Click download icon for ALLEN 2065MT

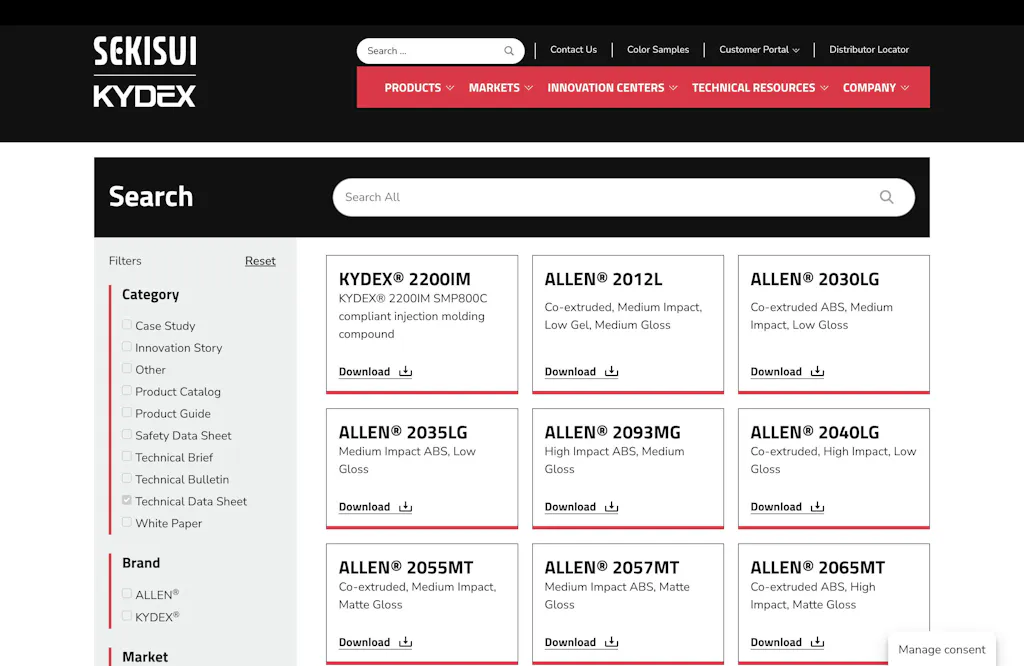[x=817, y=642]
